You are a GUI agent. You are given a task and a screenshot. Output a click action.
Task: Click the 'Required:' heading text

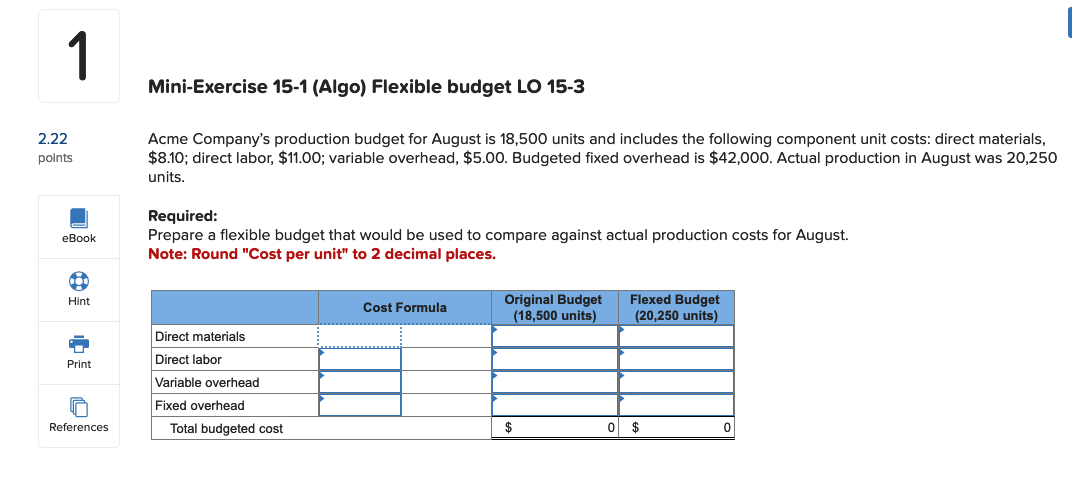pyautogui.click(x=183, y=216)
